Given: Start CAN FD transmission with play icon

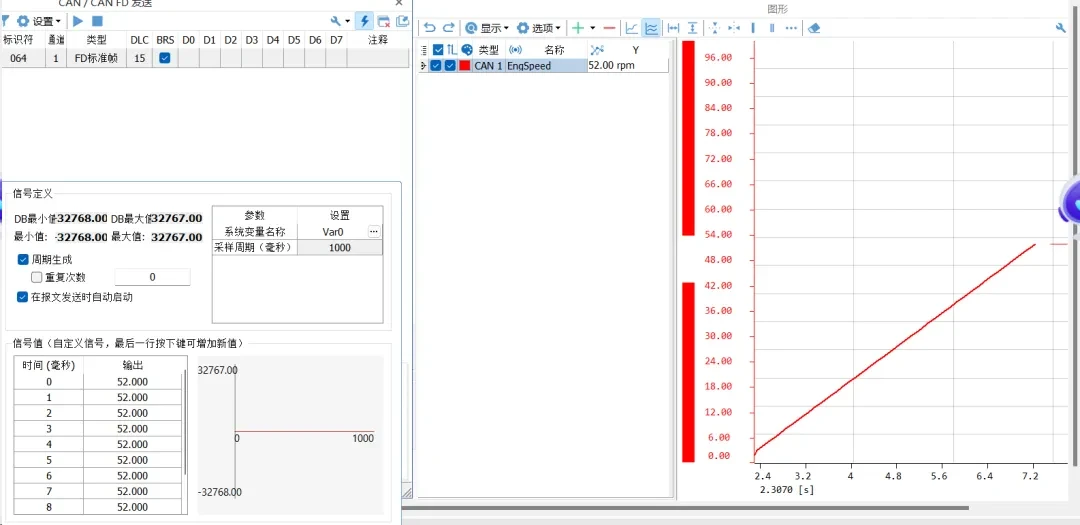Looking at the screenshot, I should coord(78,21).
